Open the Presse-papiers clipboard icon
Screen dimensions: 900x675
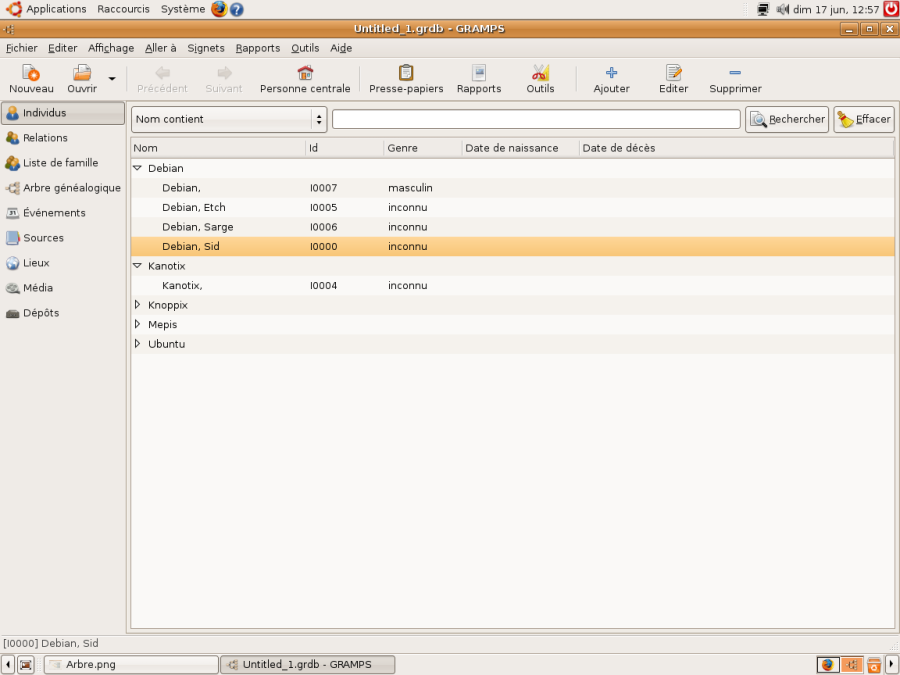click(x=406, y=73)
